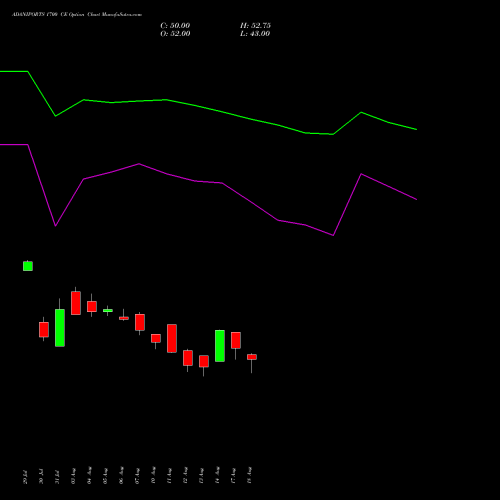Click the 13 Aug date label
The image size is (500, 500).
point(201,476)
